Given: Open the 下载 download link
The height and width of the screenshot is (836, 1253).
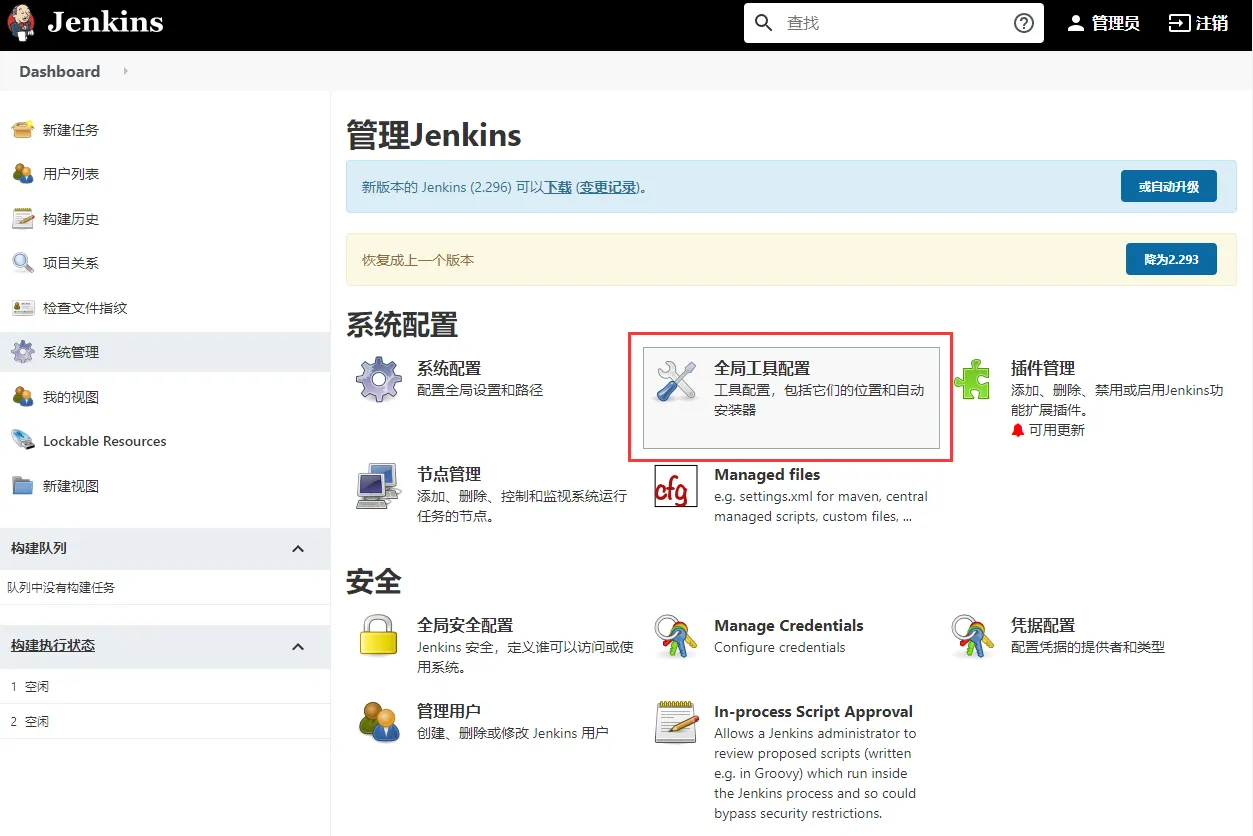Looking at the screenshot, I should [x=558, y=187].
